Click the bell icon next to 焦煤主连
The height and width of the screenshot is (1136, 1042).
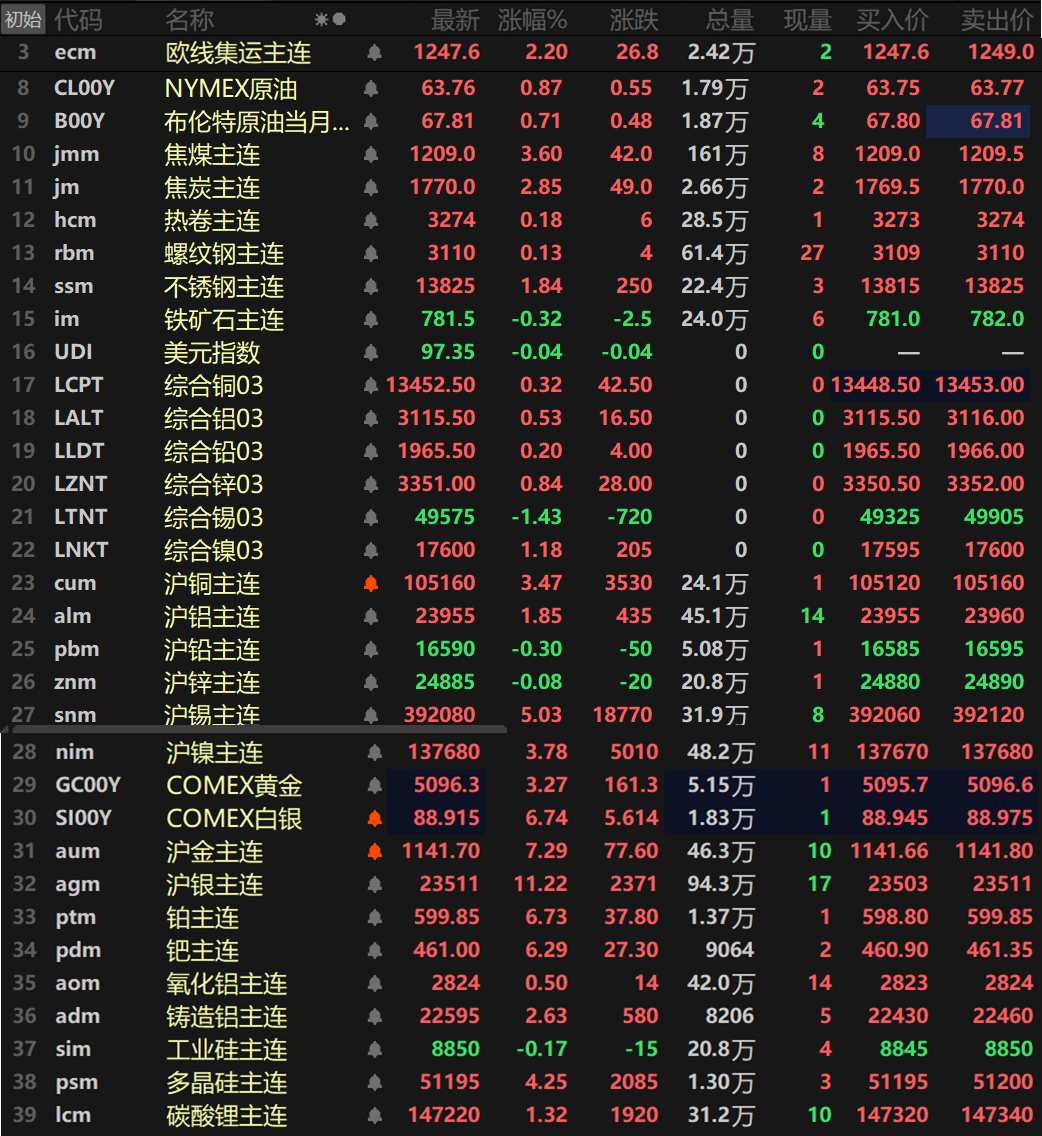pos(373,153)
